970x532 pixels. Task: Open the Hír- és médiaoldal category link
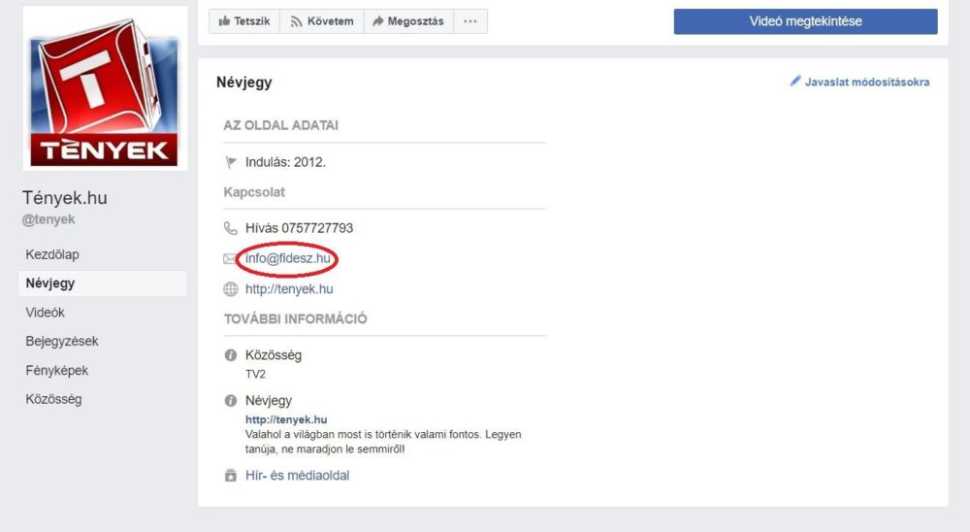coord(297,476)
